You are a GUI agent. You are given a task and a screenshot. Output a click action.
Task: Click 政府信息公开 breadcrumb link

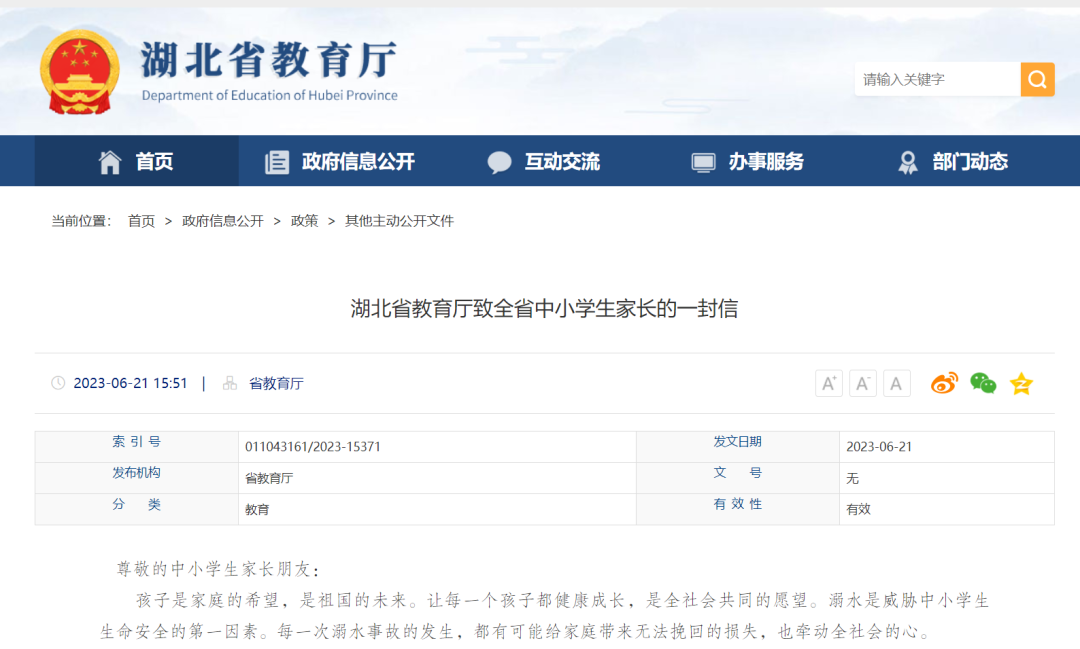(222, 221)
